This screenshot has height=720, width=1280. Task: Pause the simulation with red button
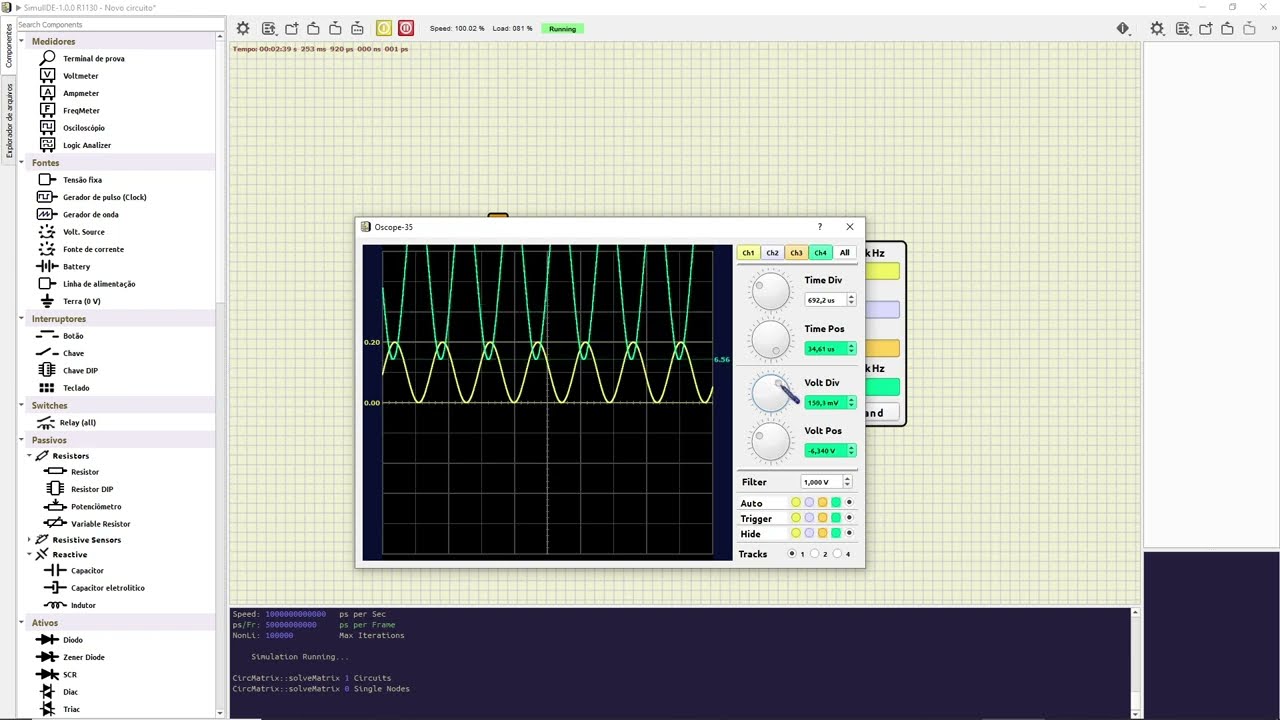(406, 28)
